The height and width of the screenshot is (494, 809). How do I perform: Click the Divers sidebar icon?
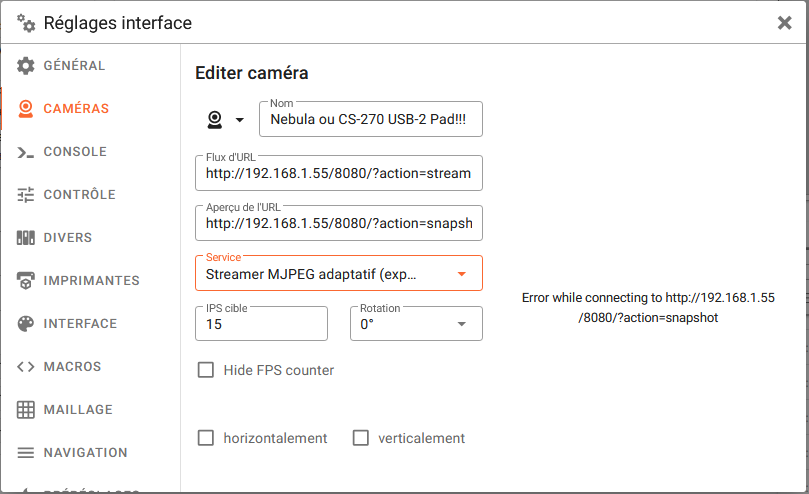click(x=26, y=238)
